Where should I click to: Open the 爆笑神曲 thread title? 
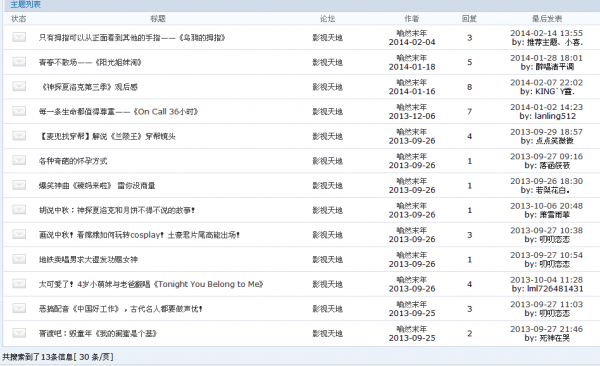[97, 186]
